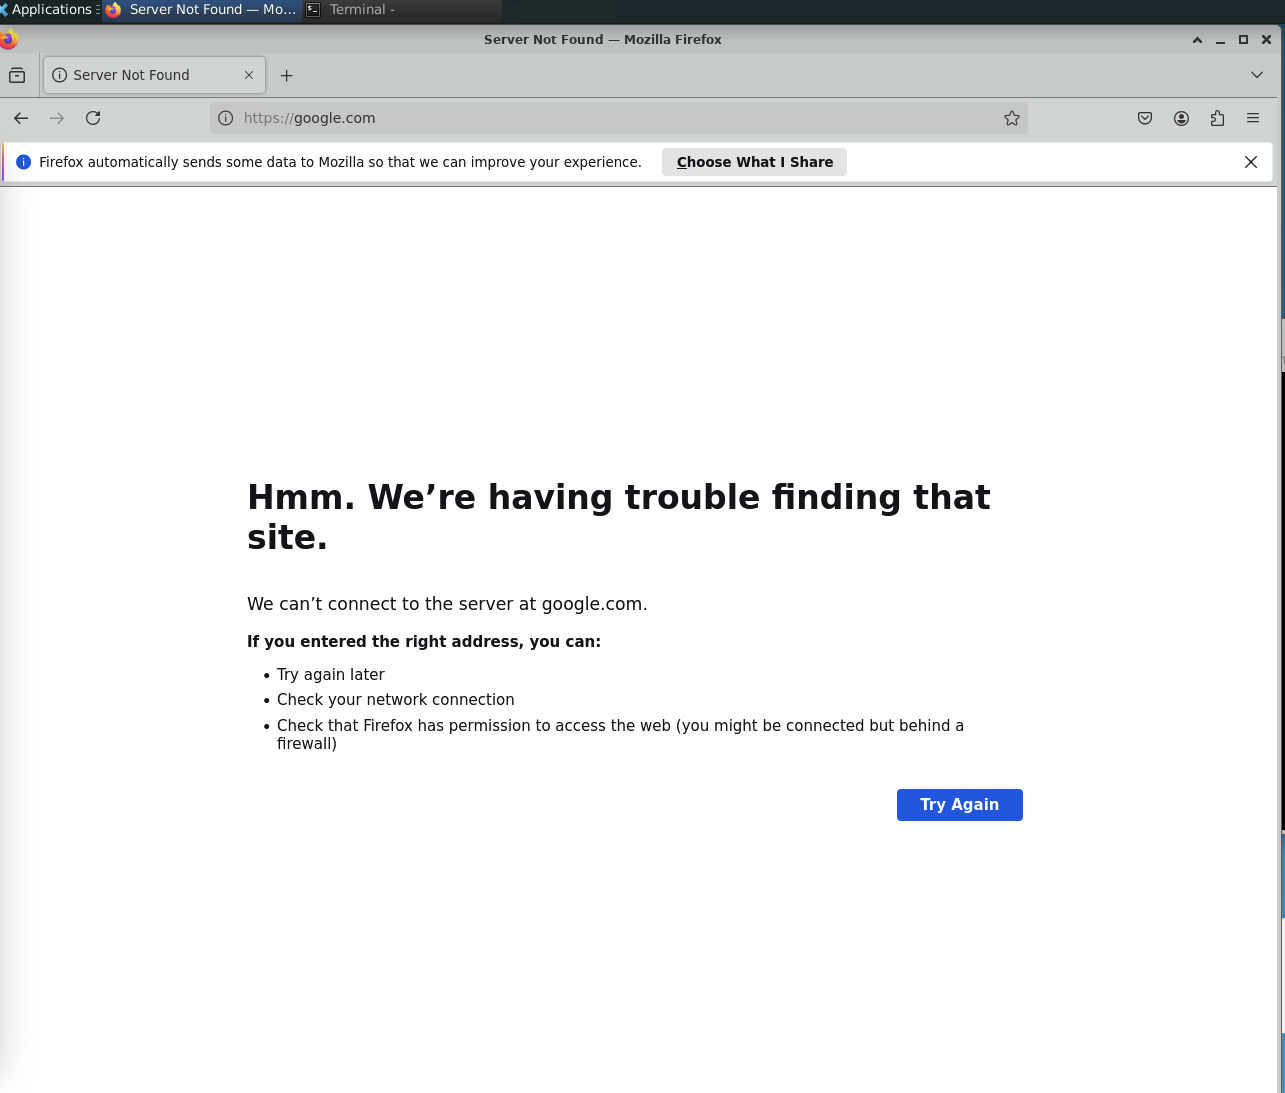Click the Firefox logo in the title bar
This screenshot has height=1093, width=1285.
(x=9, y=40)
